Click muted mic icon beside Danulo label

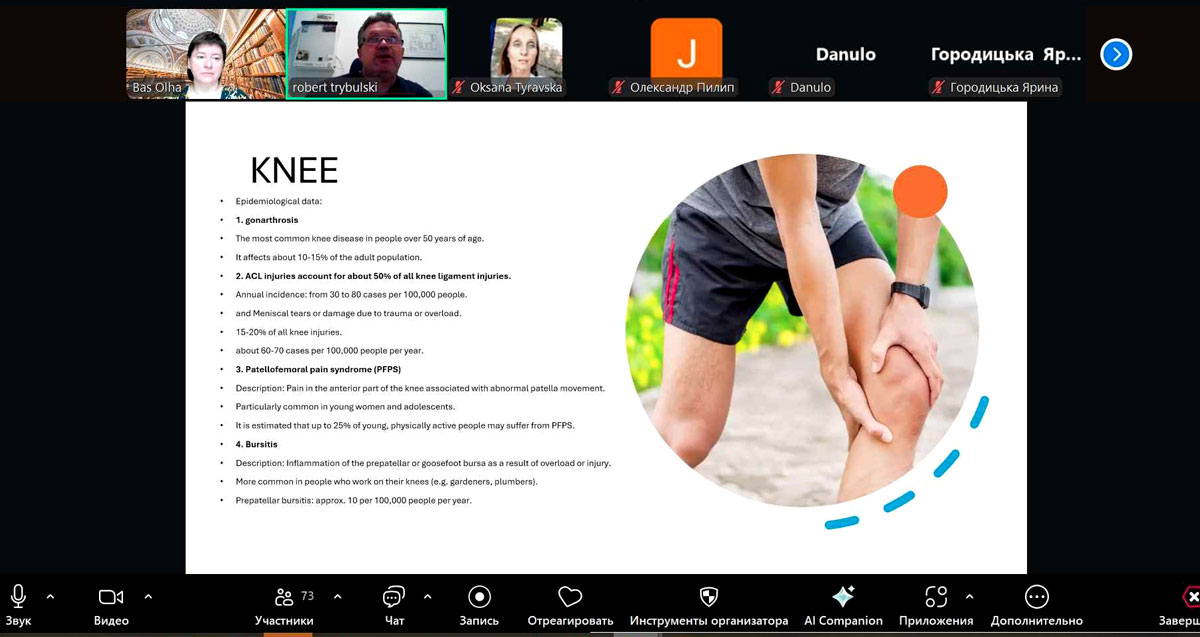pyautogui.click(x=777, y=88)
